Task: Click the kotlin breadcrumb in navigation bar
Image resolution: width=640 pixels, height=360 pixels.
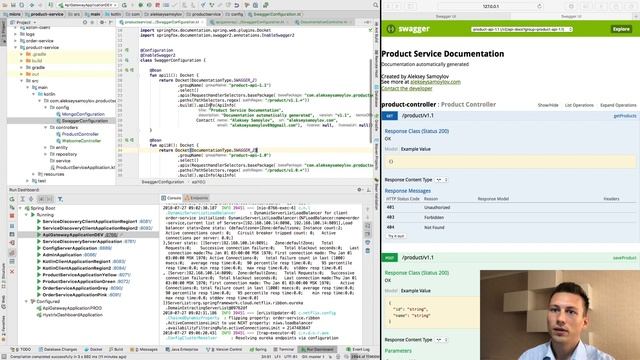Action: 113,14
